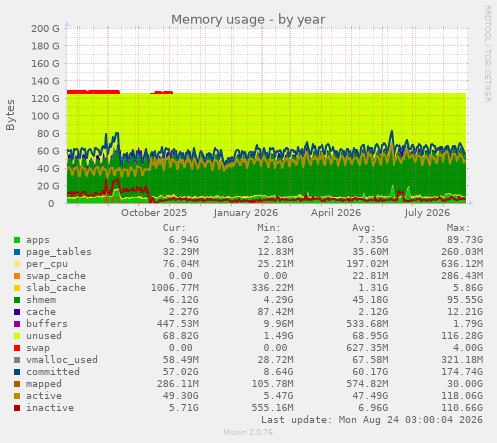Click the red swap legend swatch
Screen dimensions: 497x443
(x=17, y=348)
